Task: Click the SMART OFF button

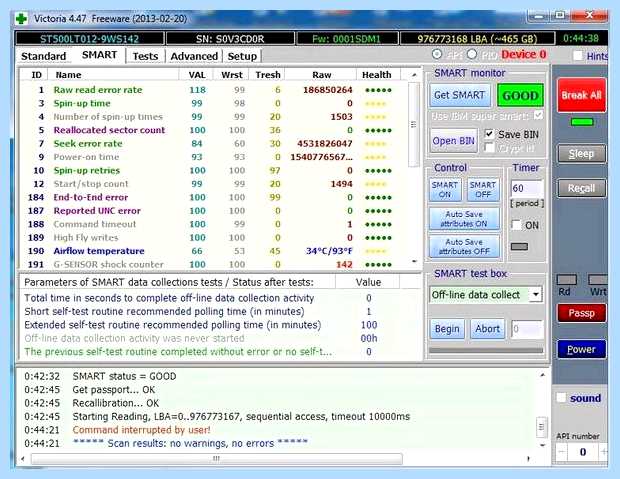Action: click(483, 189)
